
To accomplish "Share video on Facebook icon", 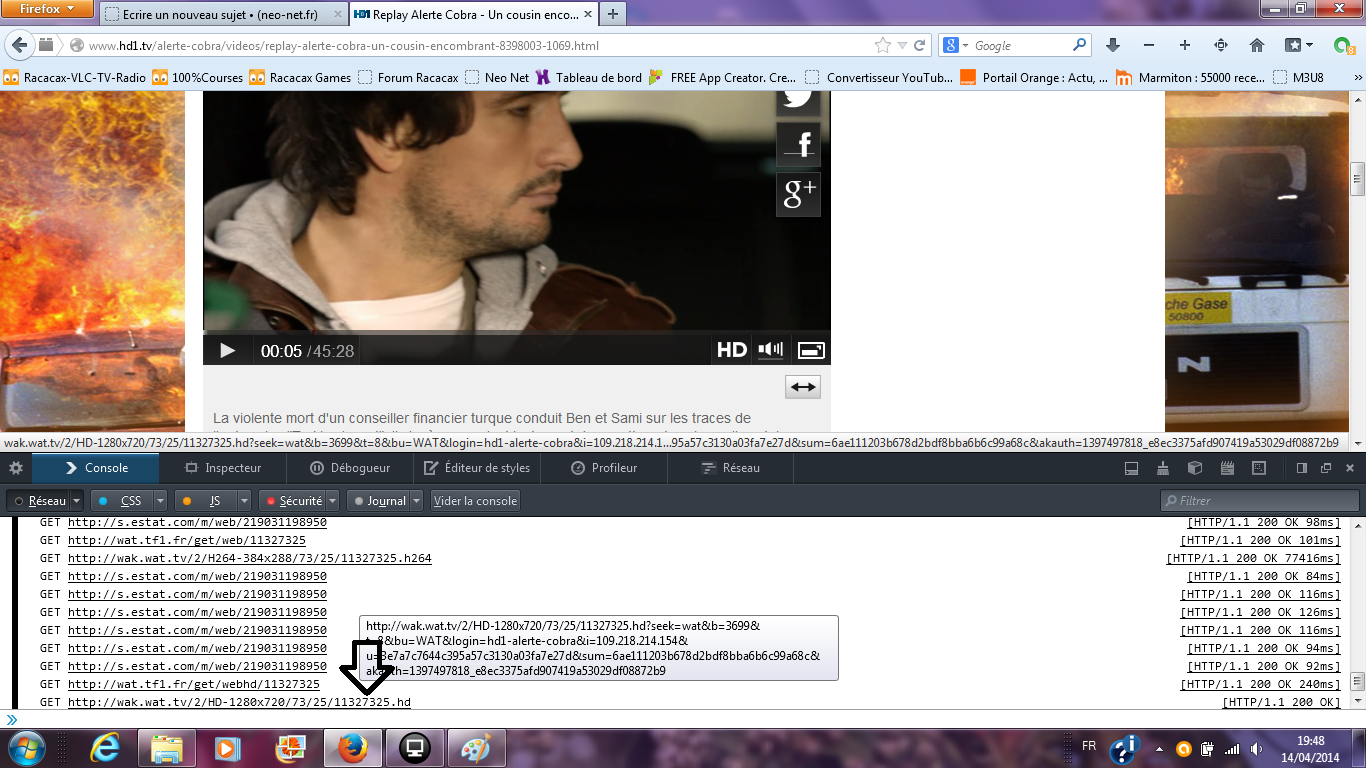I will click(798, 145).
